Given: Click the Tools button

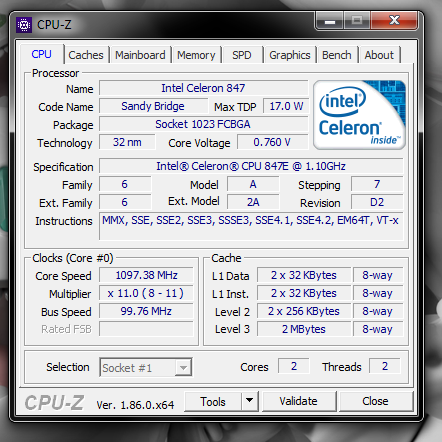Looking at the screenshot, I should point(213,401).
